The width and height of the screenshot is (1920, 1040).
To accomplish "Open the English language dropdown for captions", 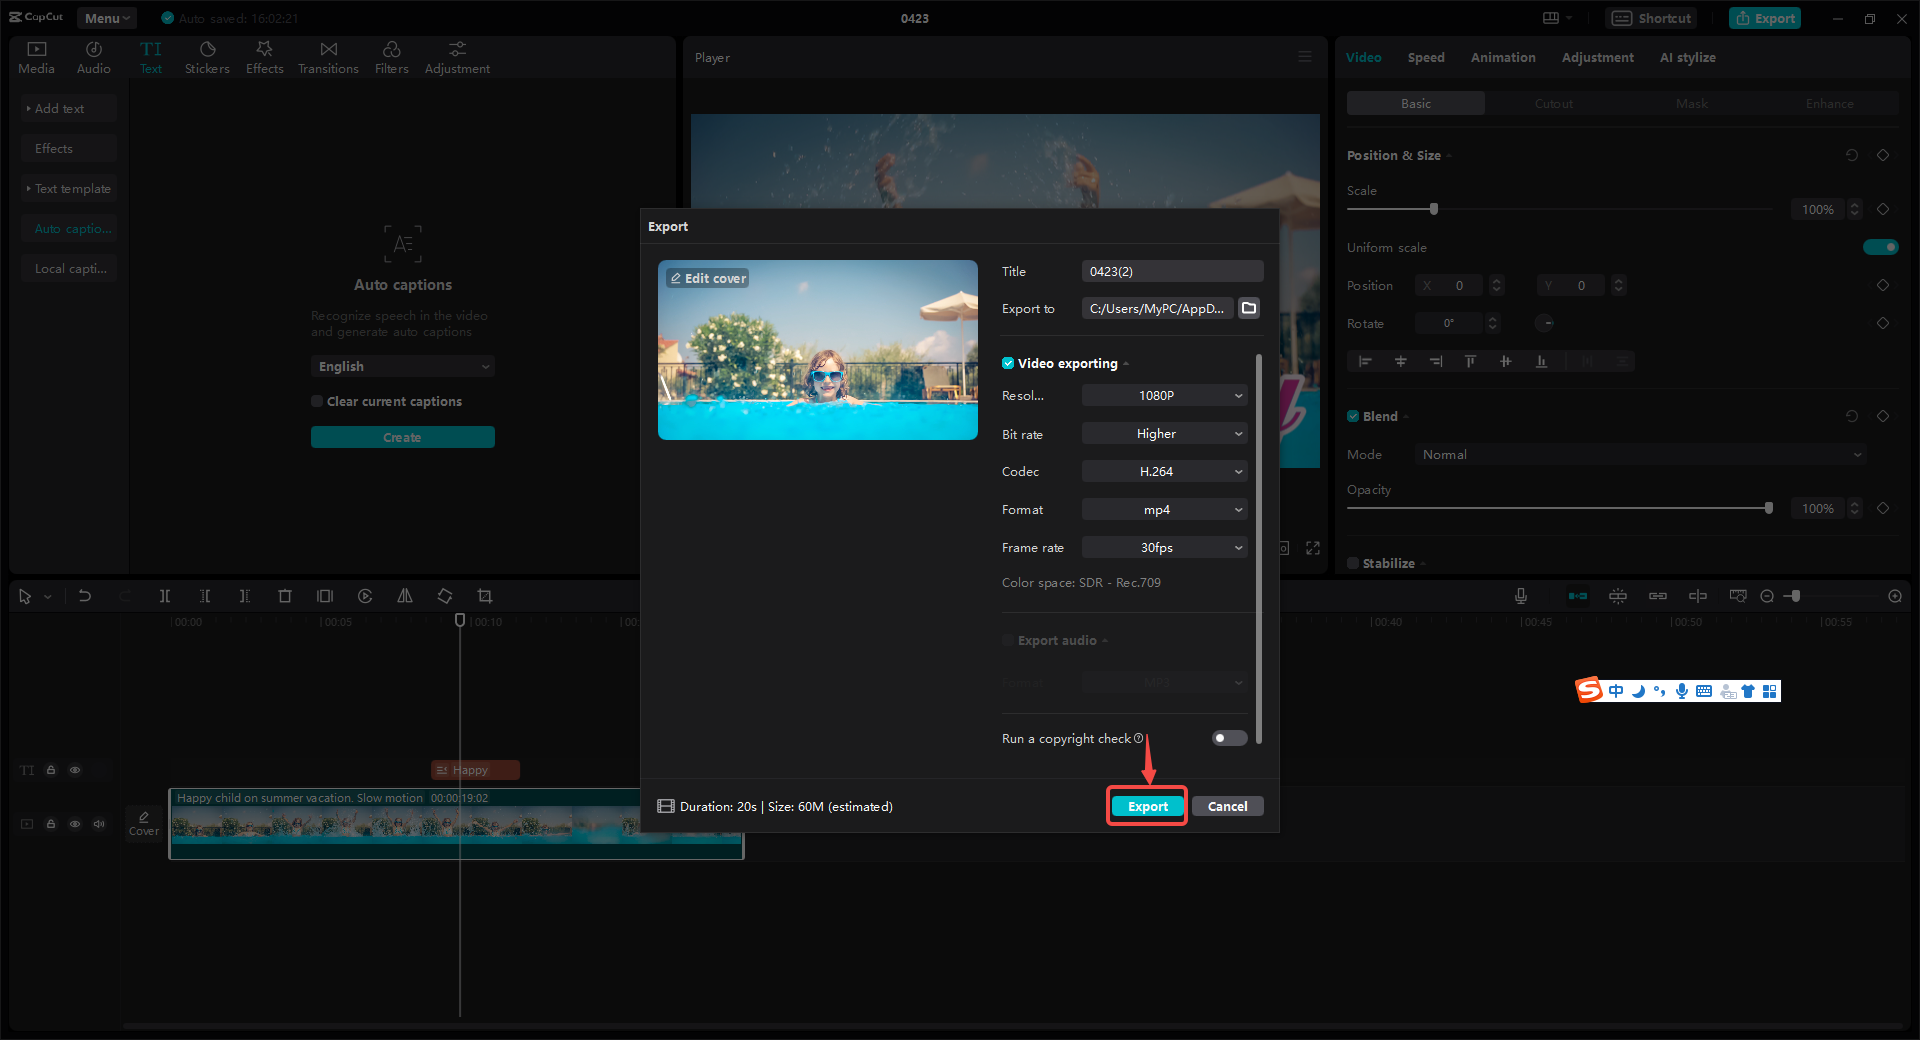I will click(402, 366).
